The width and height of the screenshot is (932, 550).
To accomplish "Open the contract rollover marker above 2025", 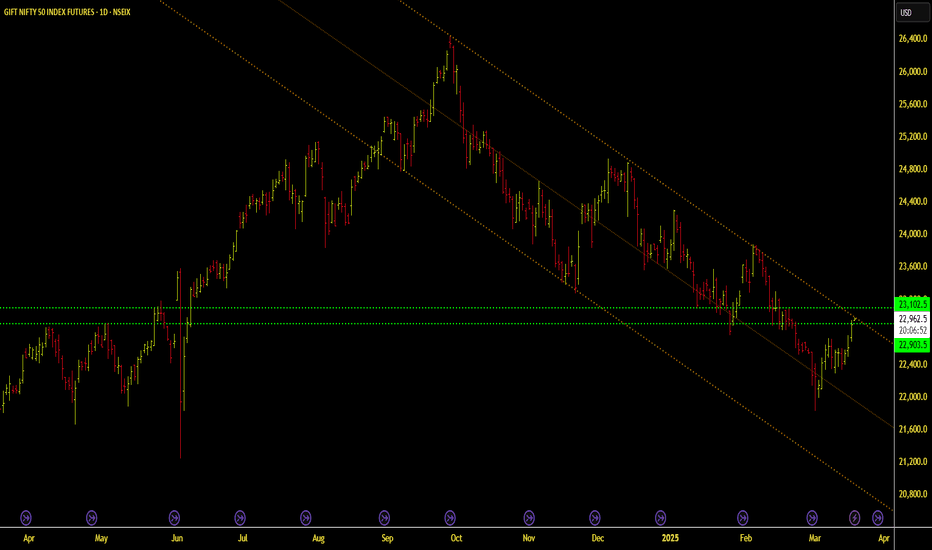I will pos(660,518).
